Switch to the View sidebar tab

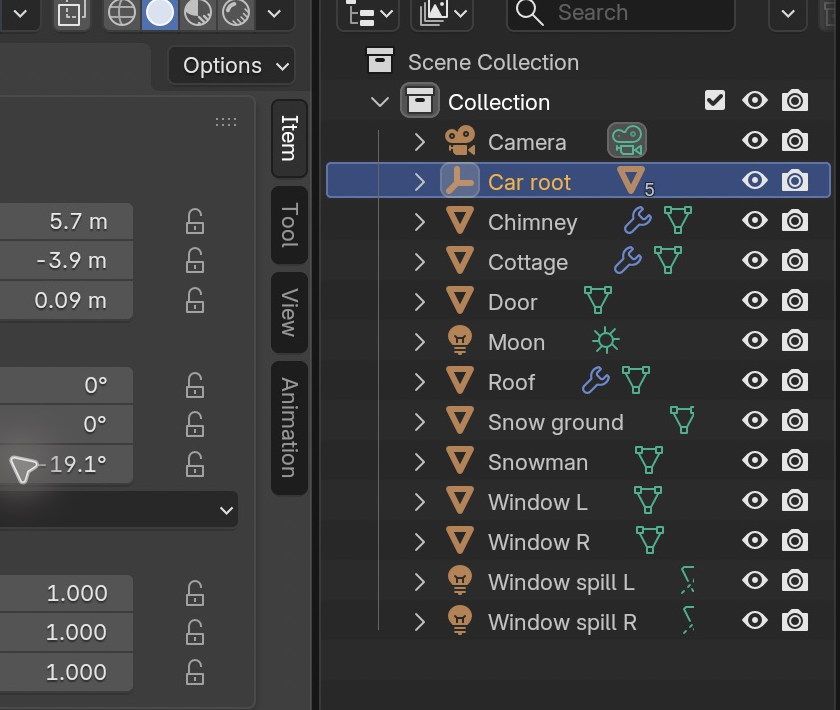click(x=289, y=312)
